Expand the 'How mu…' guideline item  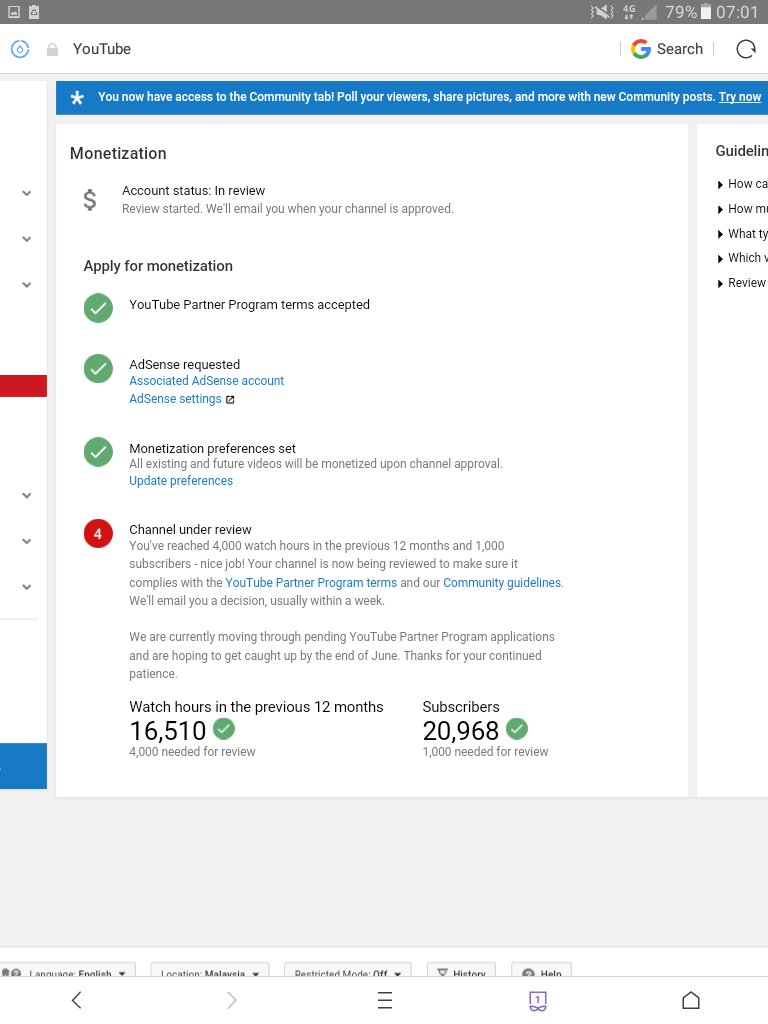(742, 209)
